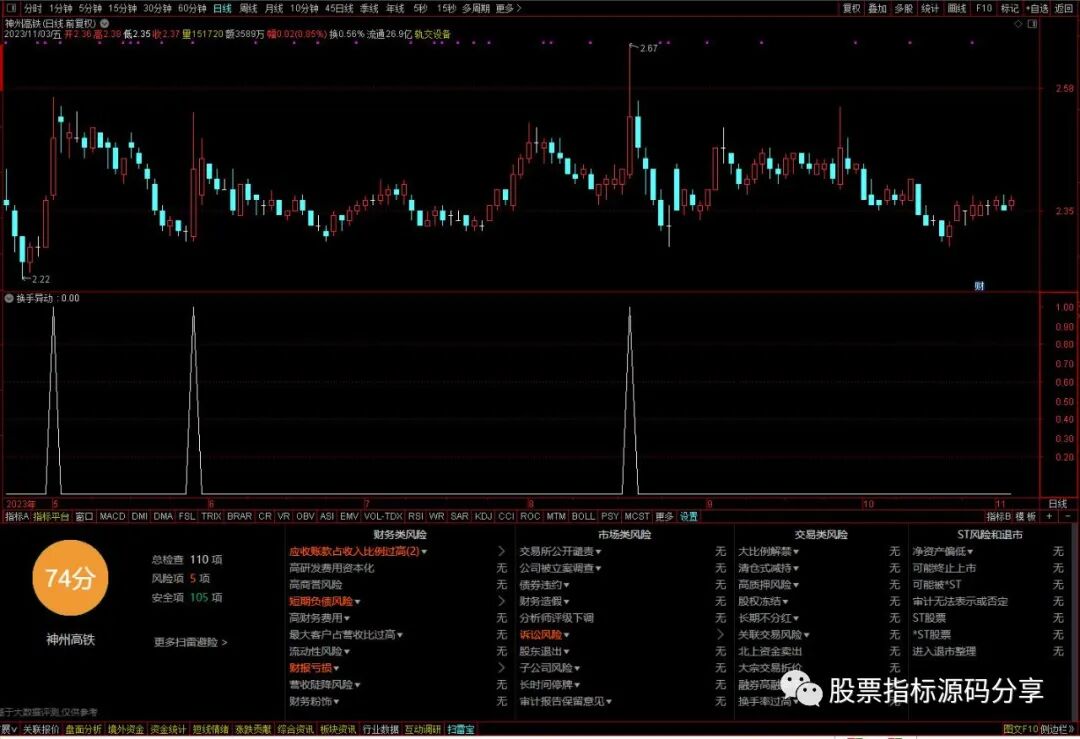Open the 扫雷宝 bottom tab
Screen dimensions: 1080x739
461,729
